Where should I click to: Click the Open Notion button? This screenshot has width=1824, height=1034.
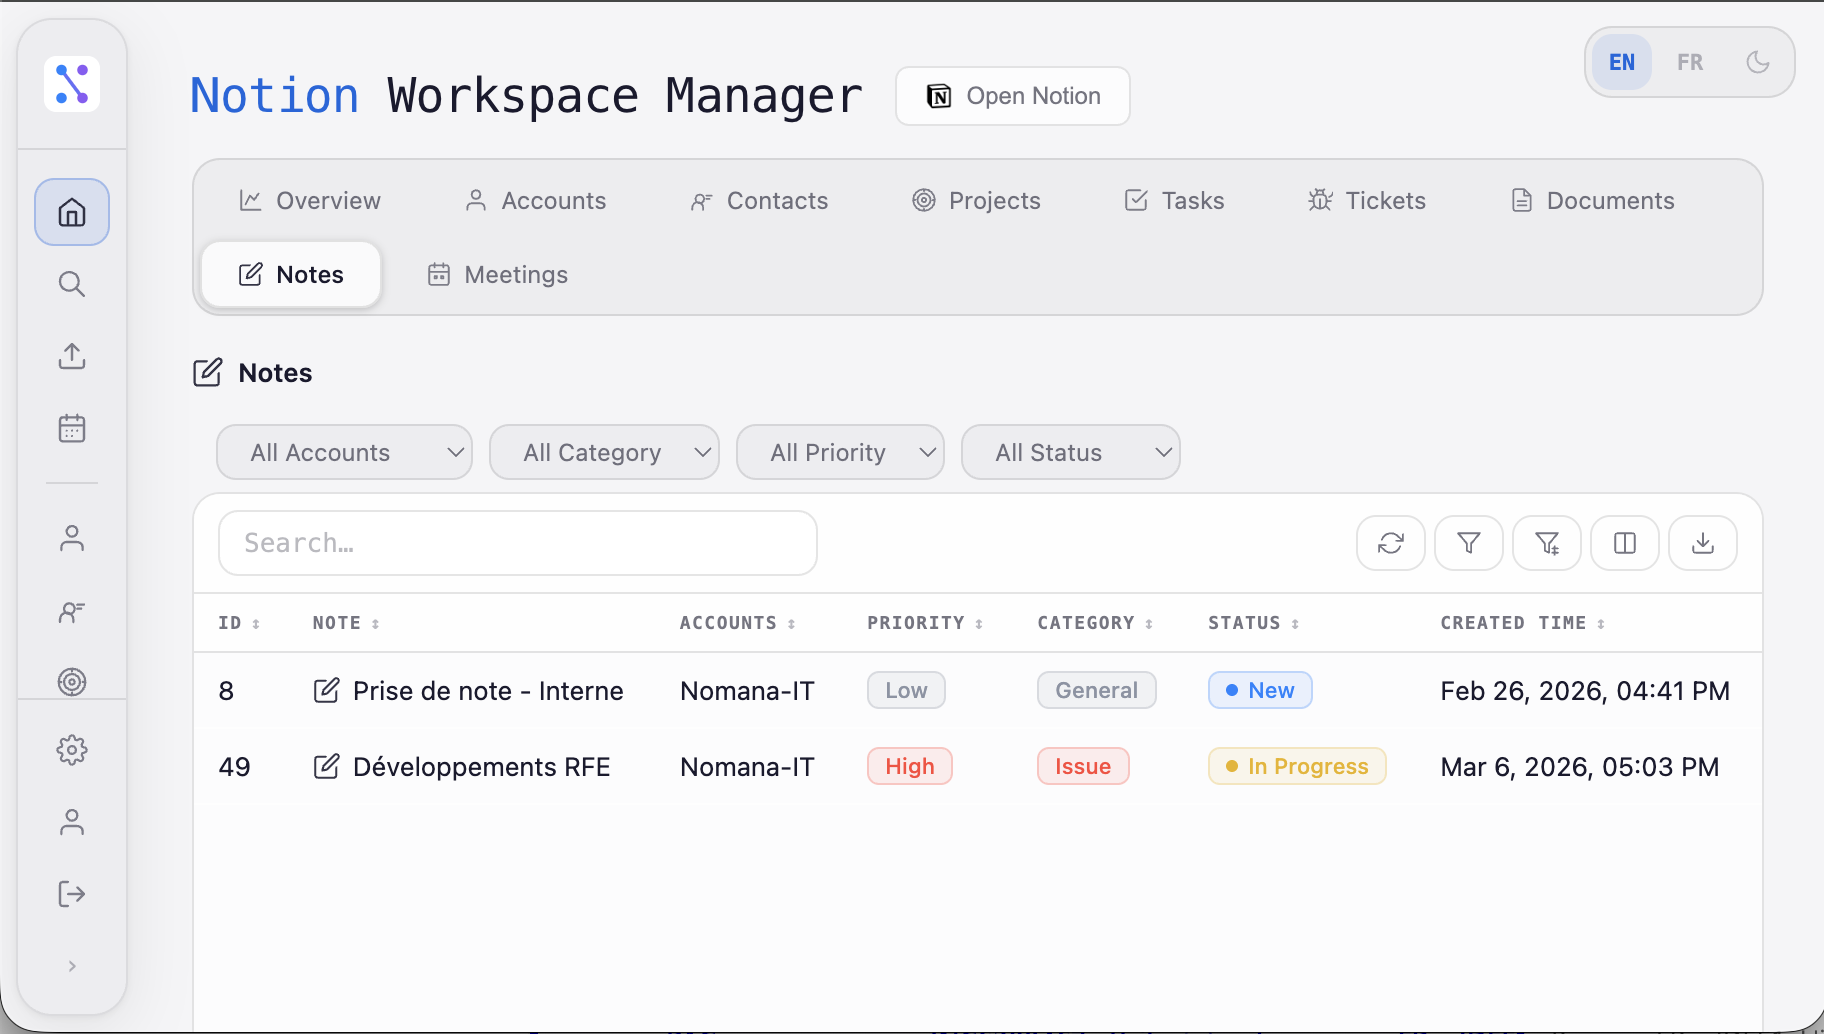pyautogui.click(x=1012, y=96)
